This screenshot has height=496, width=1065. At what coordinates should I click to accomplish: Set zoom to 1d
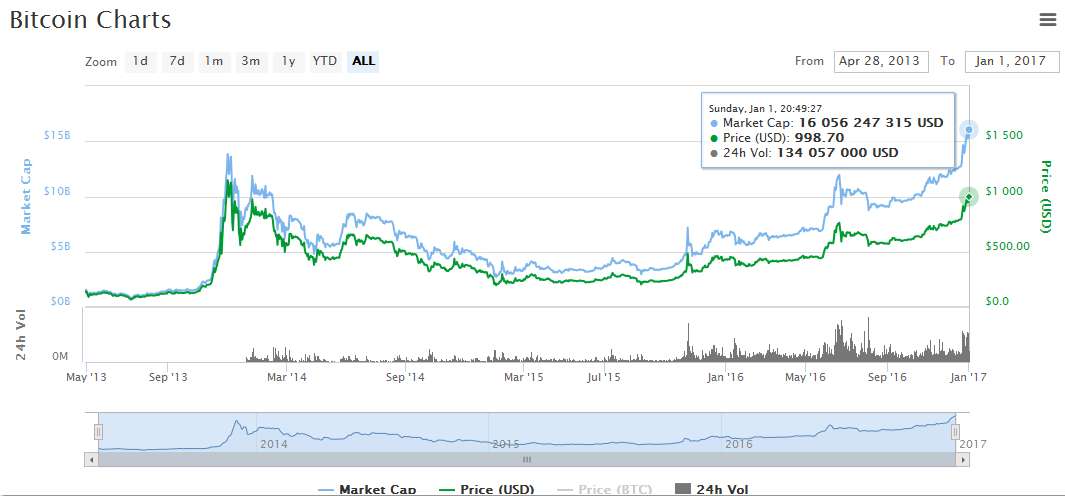[141, 61]
